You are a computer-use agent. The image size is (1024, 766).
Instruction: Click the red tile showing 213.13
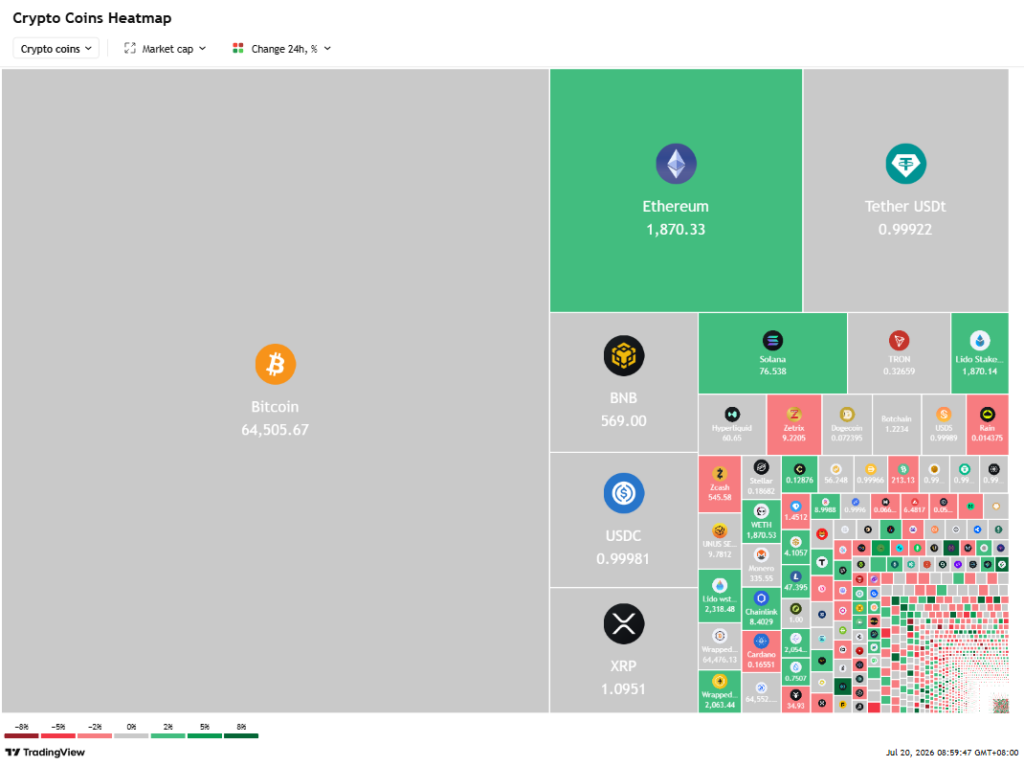tap(903, 474)
